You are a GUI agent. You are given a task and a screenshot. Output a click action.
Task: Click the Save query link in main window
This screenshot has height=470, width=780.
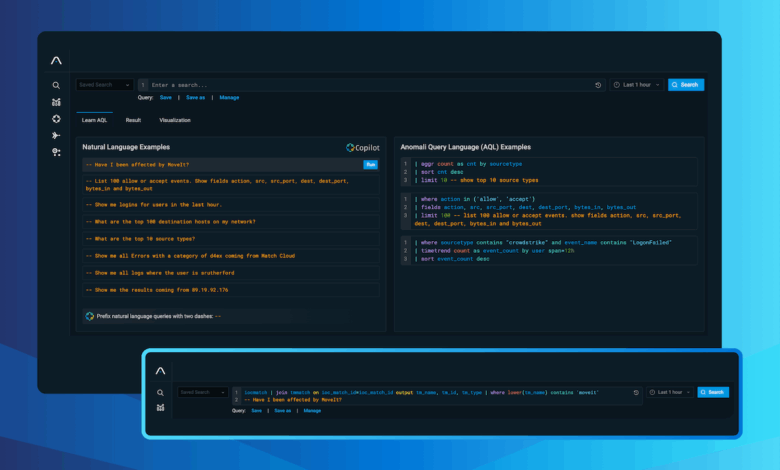pos(166,97)
